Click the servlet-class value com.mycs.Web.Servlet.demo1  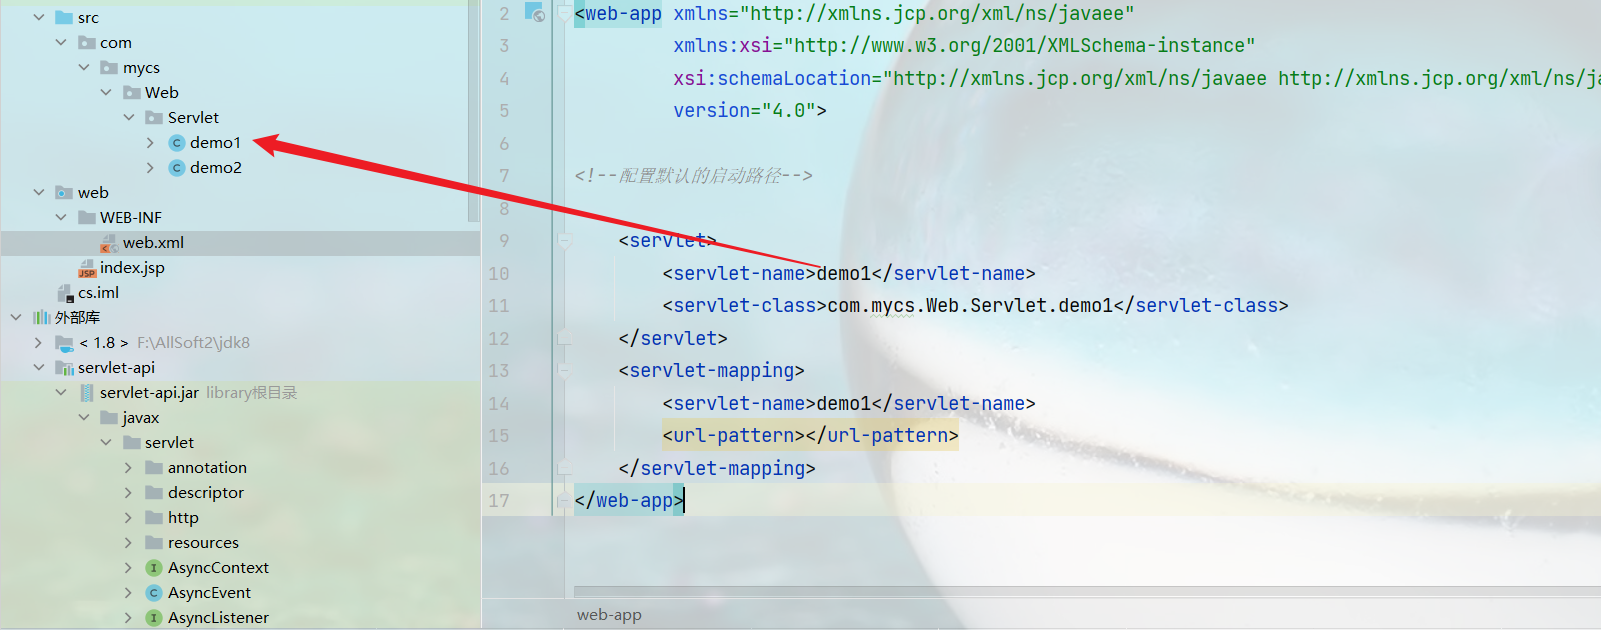(x=970, y=306)
